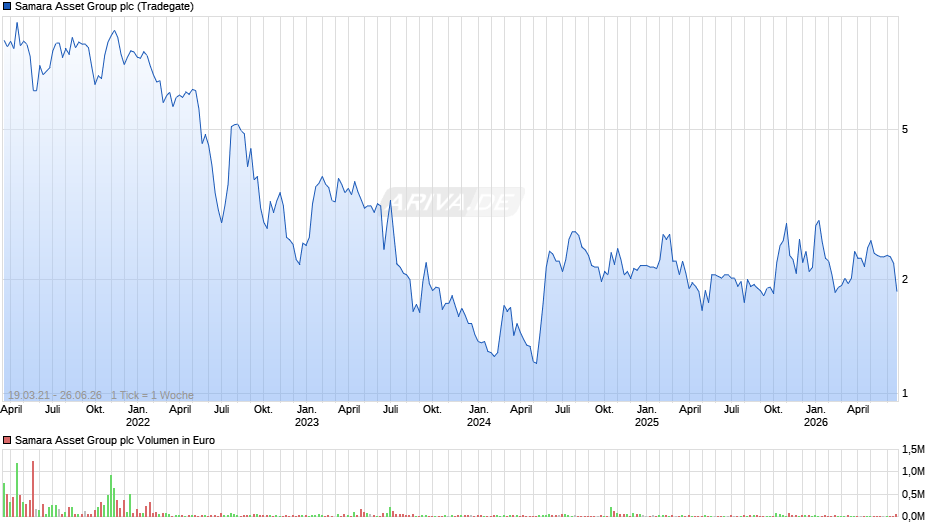Click the price axis label '5'

tap(905, 130)
